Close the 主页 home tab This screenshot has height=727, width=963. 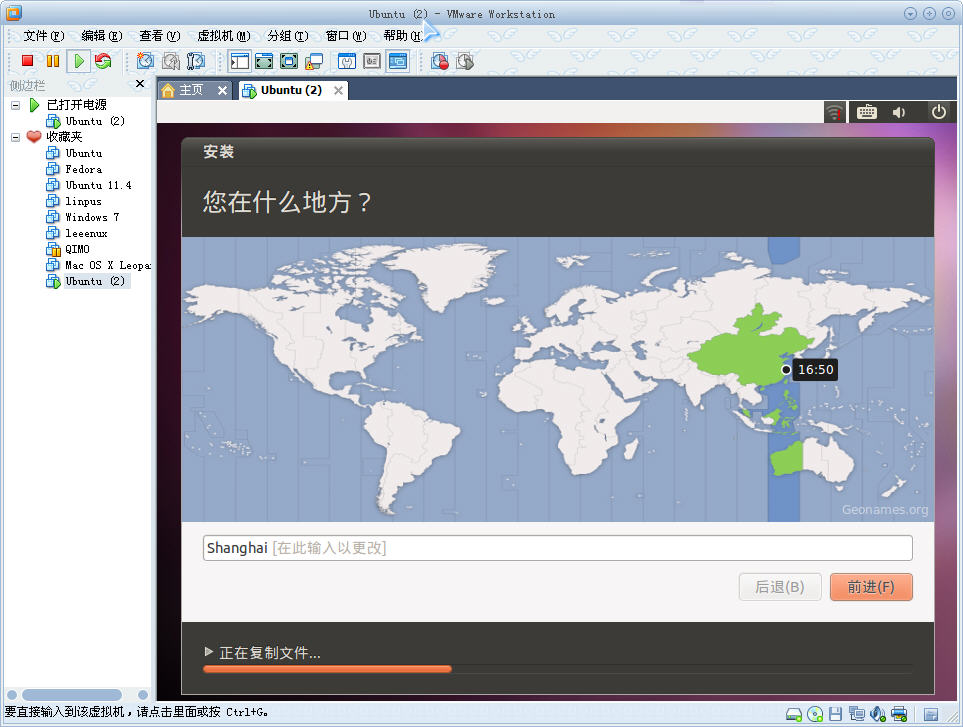222,90
